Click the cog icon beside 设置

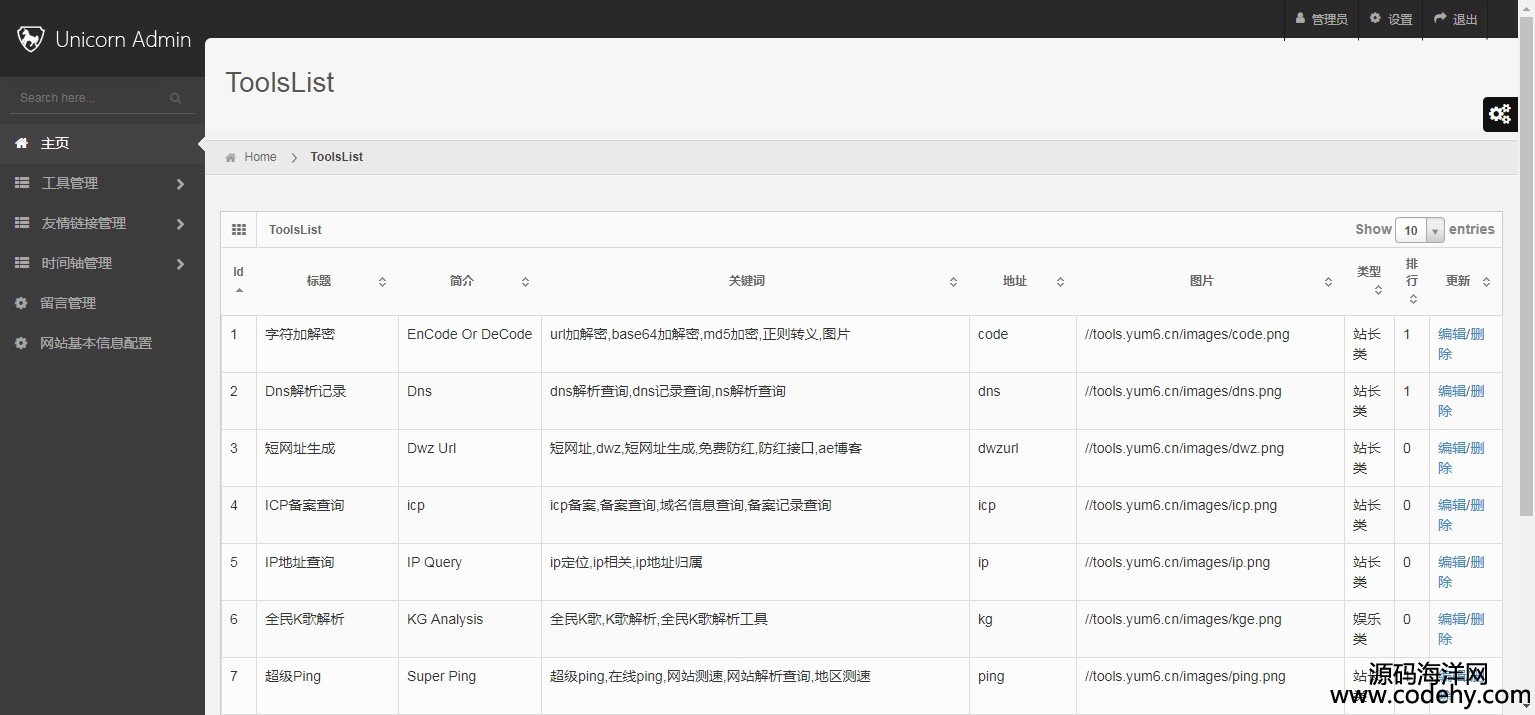click(x=1375, y=18)
